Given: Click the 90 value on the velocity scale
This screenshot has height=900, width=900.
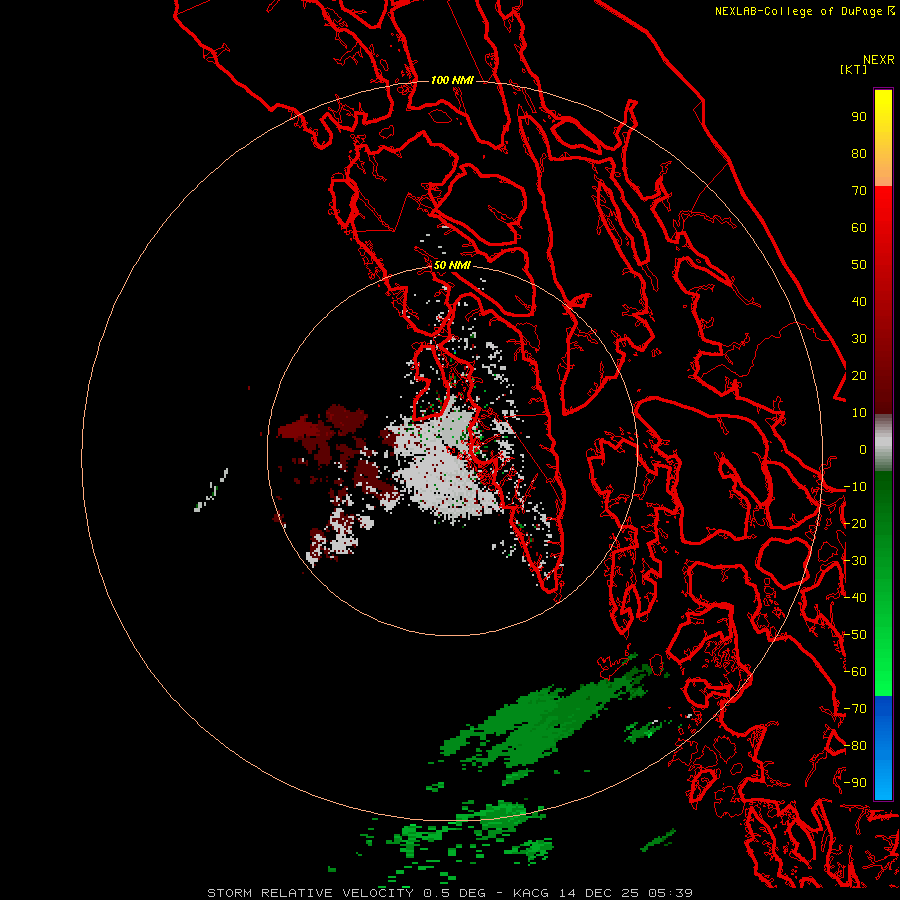Looking at the screenshot, I should (859, 117).
